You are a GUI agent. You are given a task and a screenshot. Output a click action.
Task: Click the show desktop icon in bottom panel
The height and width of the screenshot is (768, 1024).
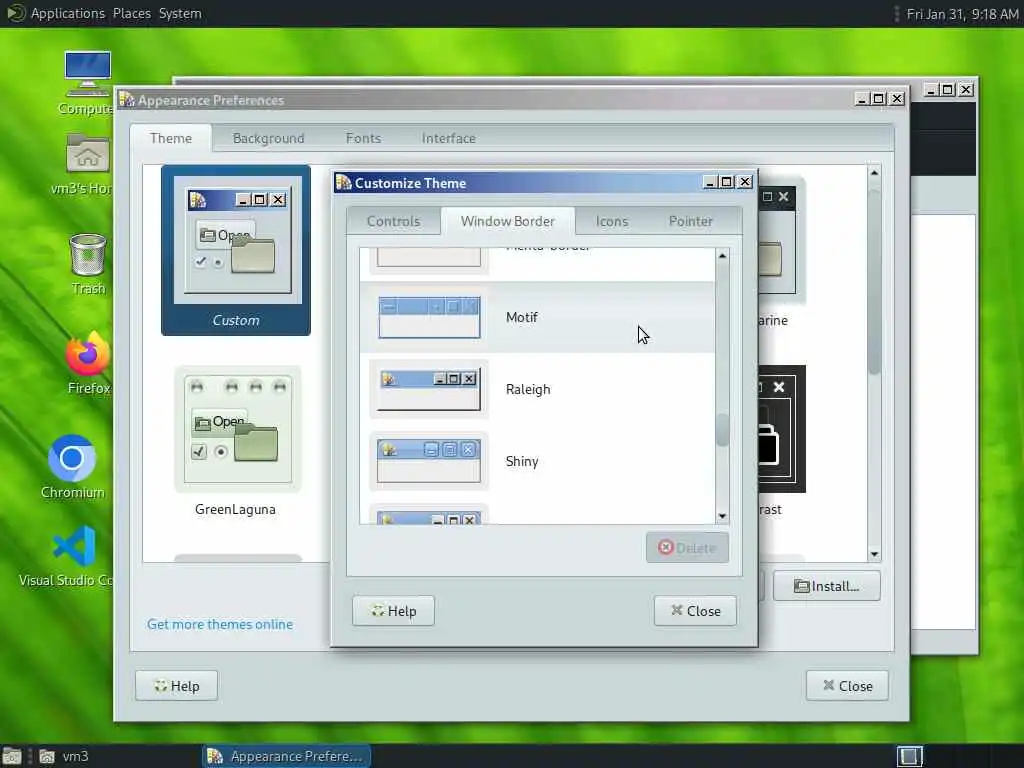[x=12, y=756]
